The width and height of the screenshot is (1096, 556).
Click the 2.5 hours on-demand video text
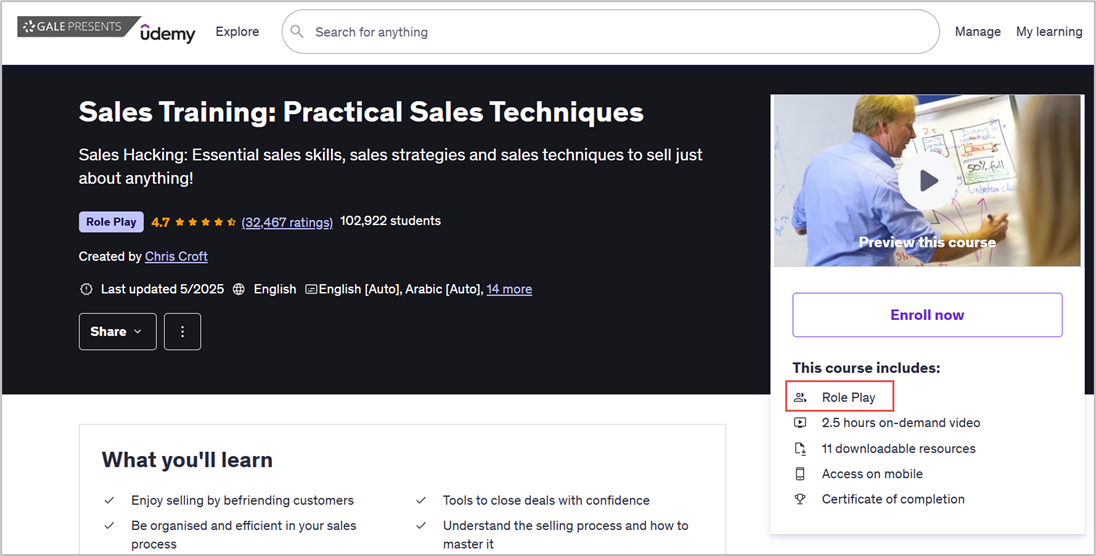pos(901,422)
